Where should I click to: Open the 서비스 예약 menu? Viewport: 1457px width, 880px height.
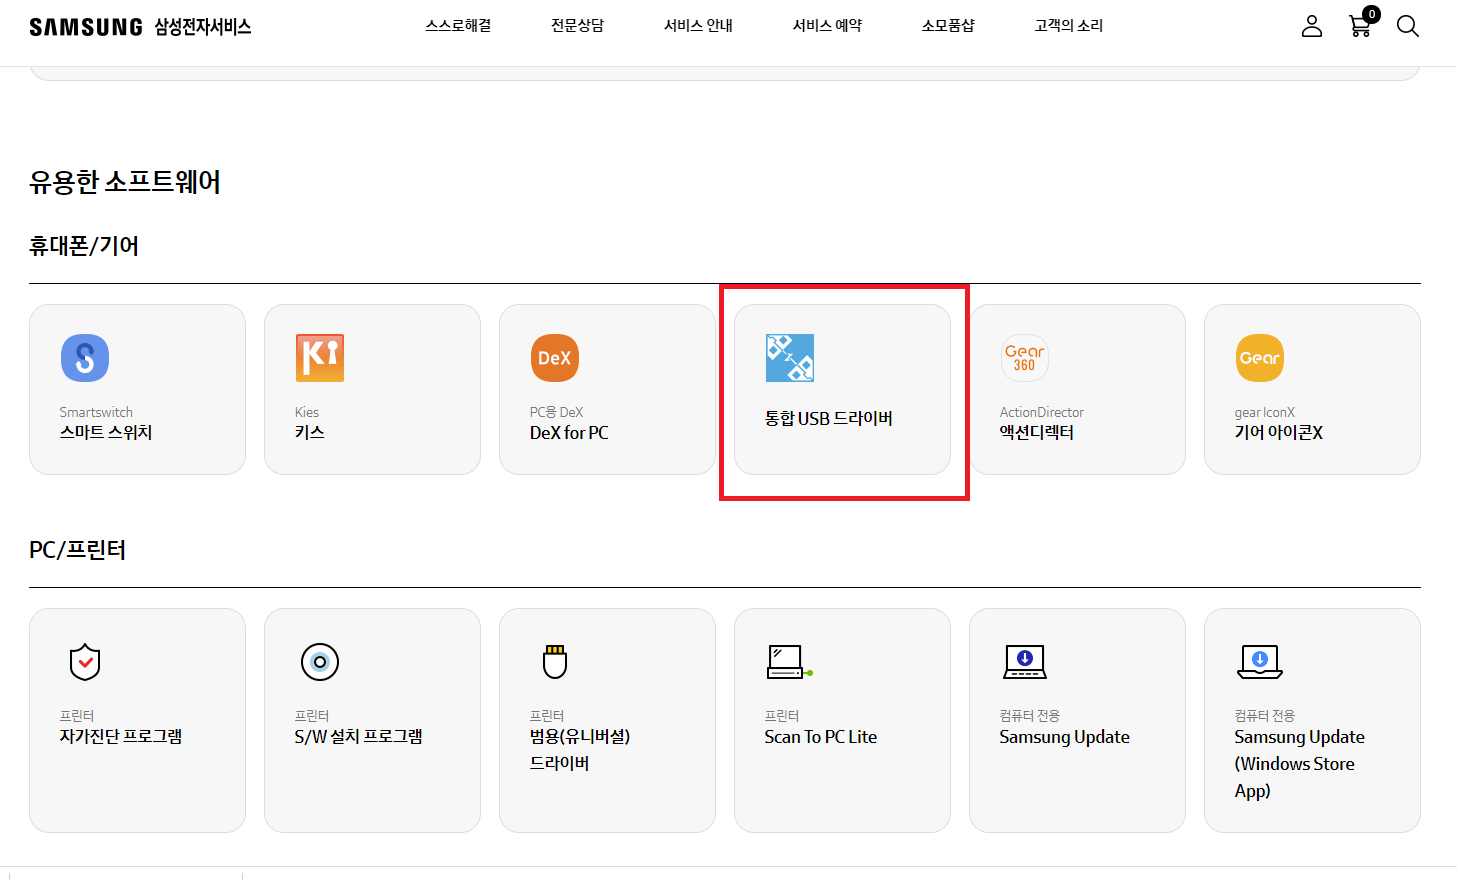pos(827,26)
